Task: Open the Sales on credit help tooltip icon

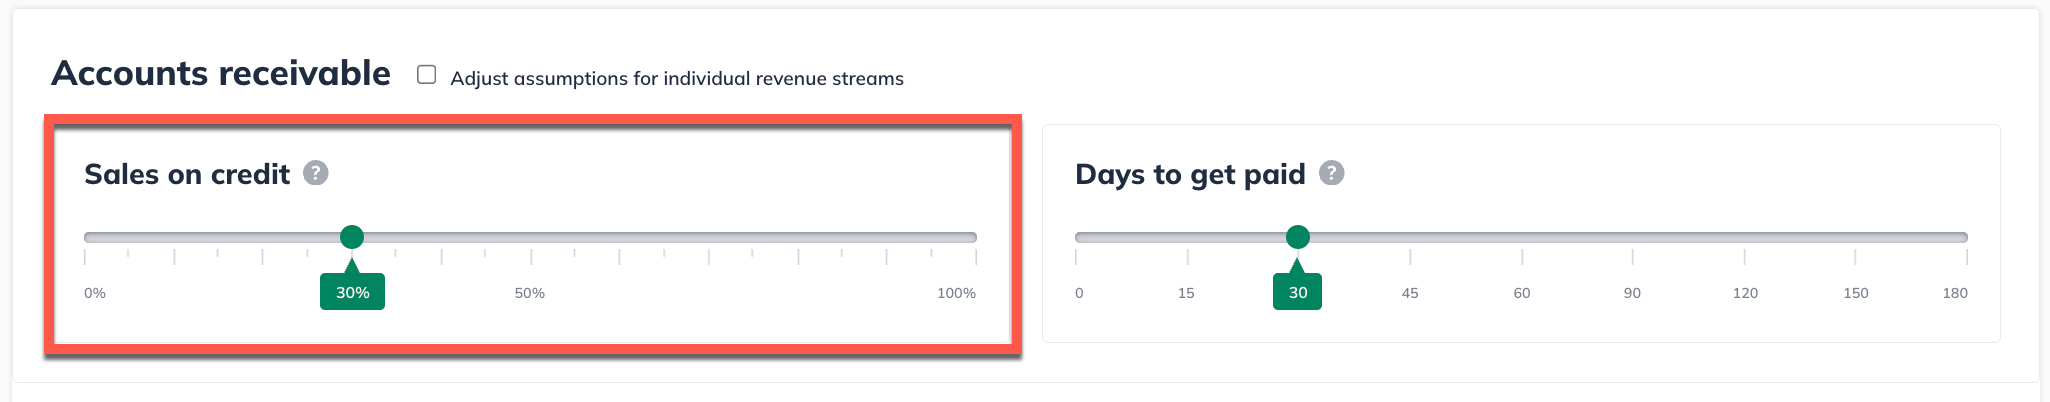Action: pyautogui.click(x=316, y=173)
